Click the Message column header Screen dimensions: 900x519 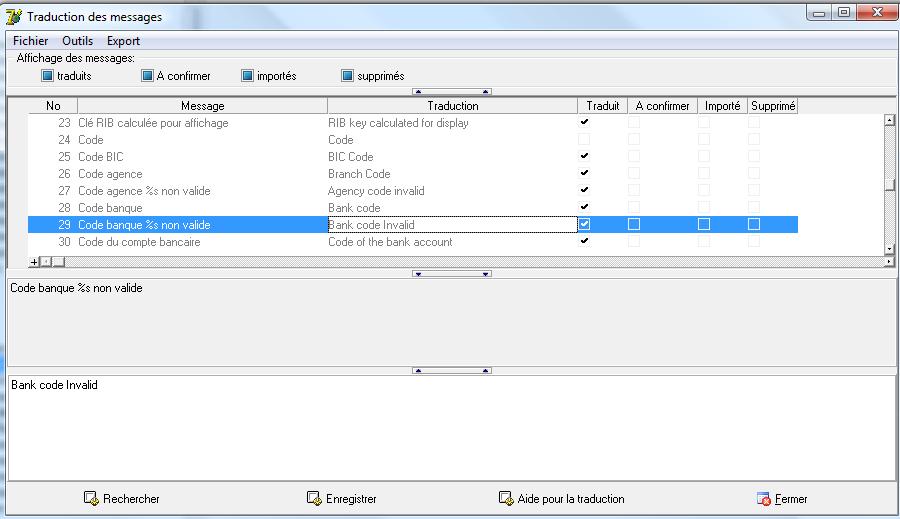[x=203, y=106]
